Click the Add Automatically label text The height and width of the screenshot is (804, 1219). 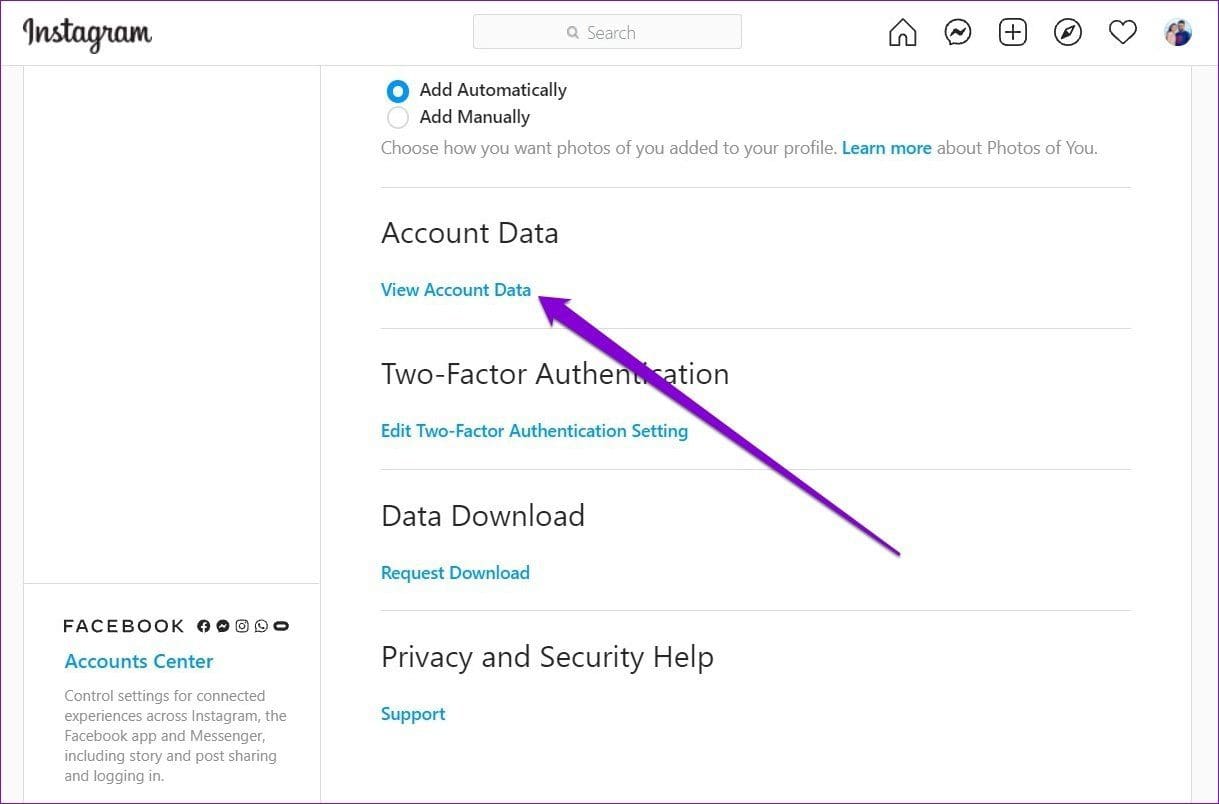(x=493, y=90)
